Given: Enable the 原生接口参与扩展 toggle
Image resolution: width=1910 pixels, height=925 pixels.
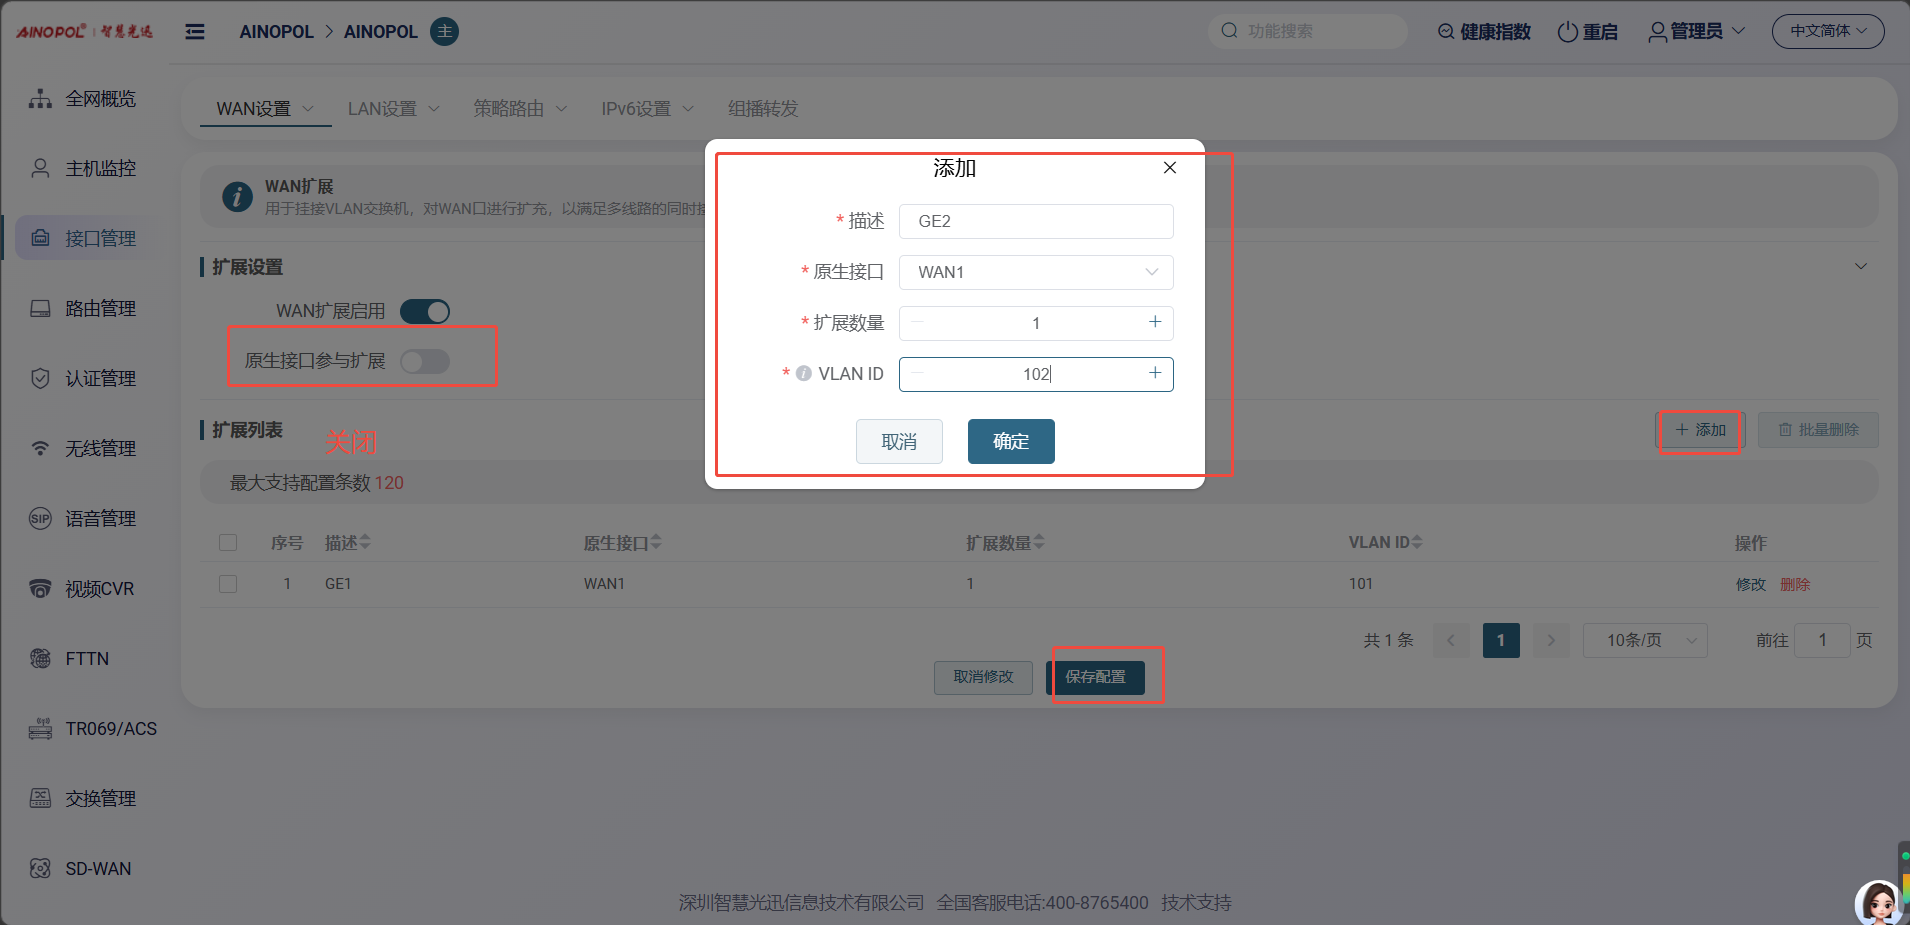Looking at the screenshot, I should click(425, 361).
